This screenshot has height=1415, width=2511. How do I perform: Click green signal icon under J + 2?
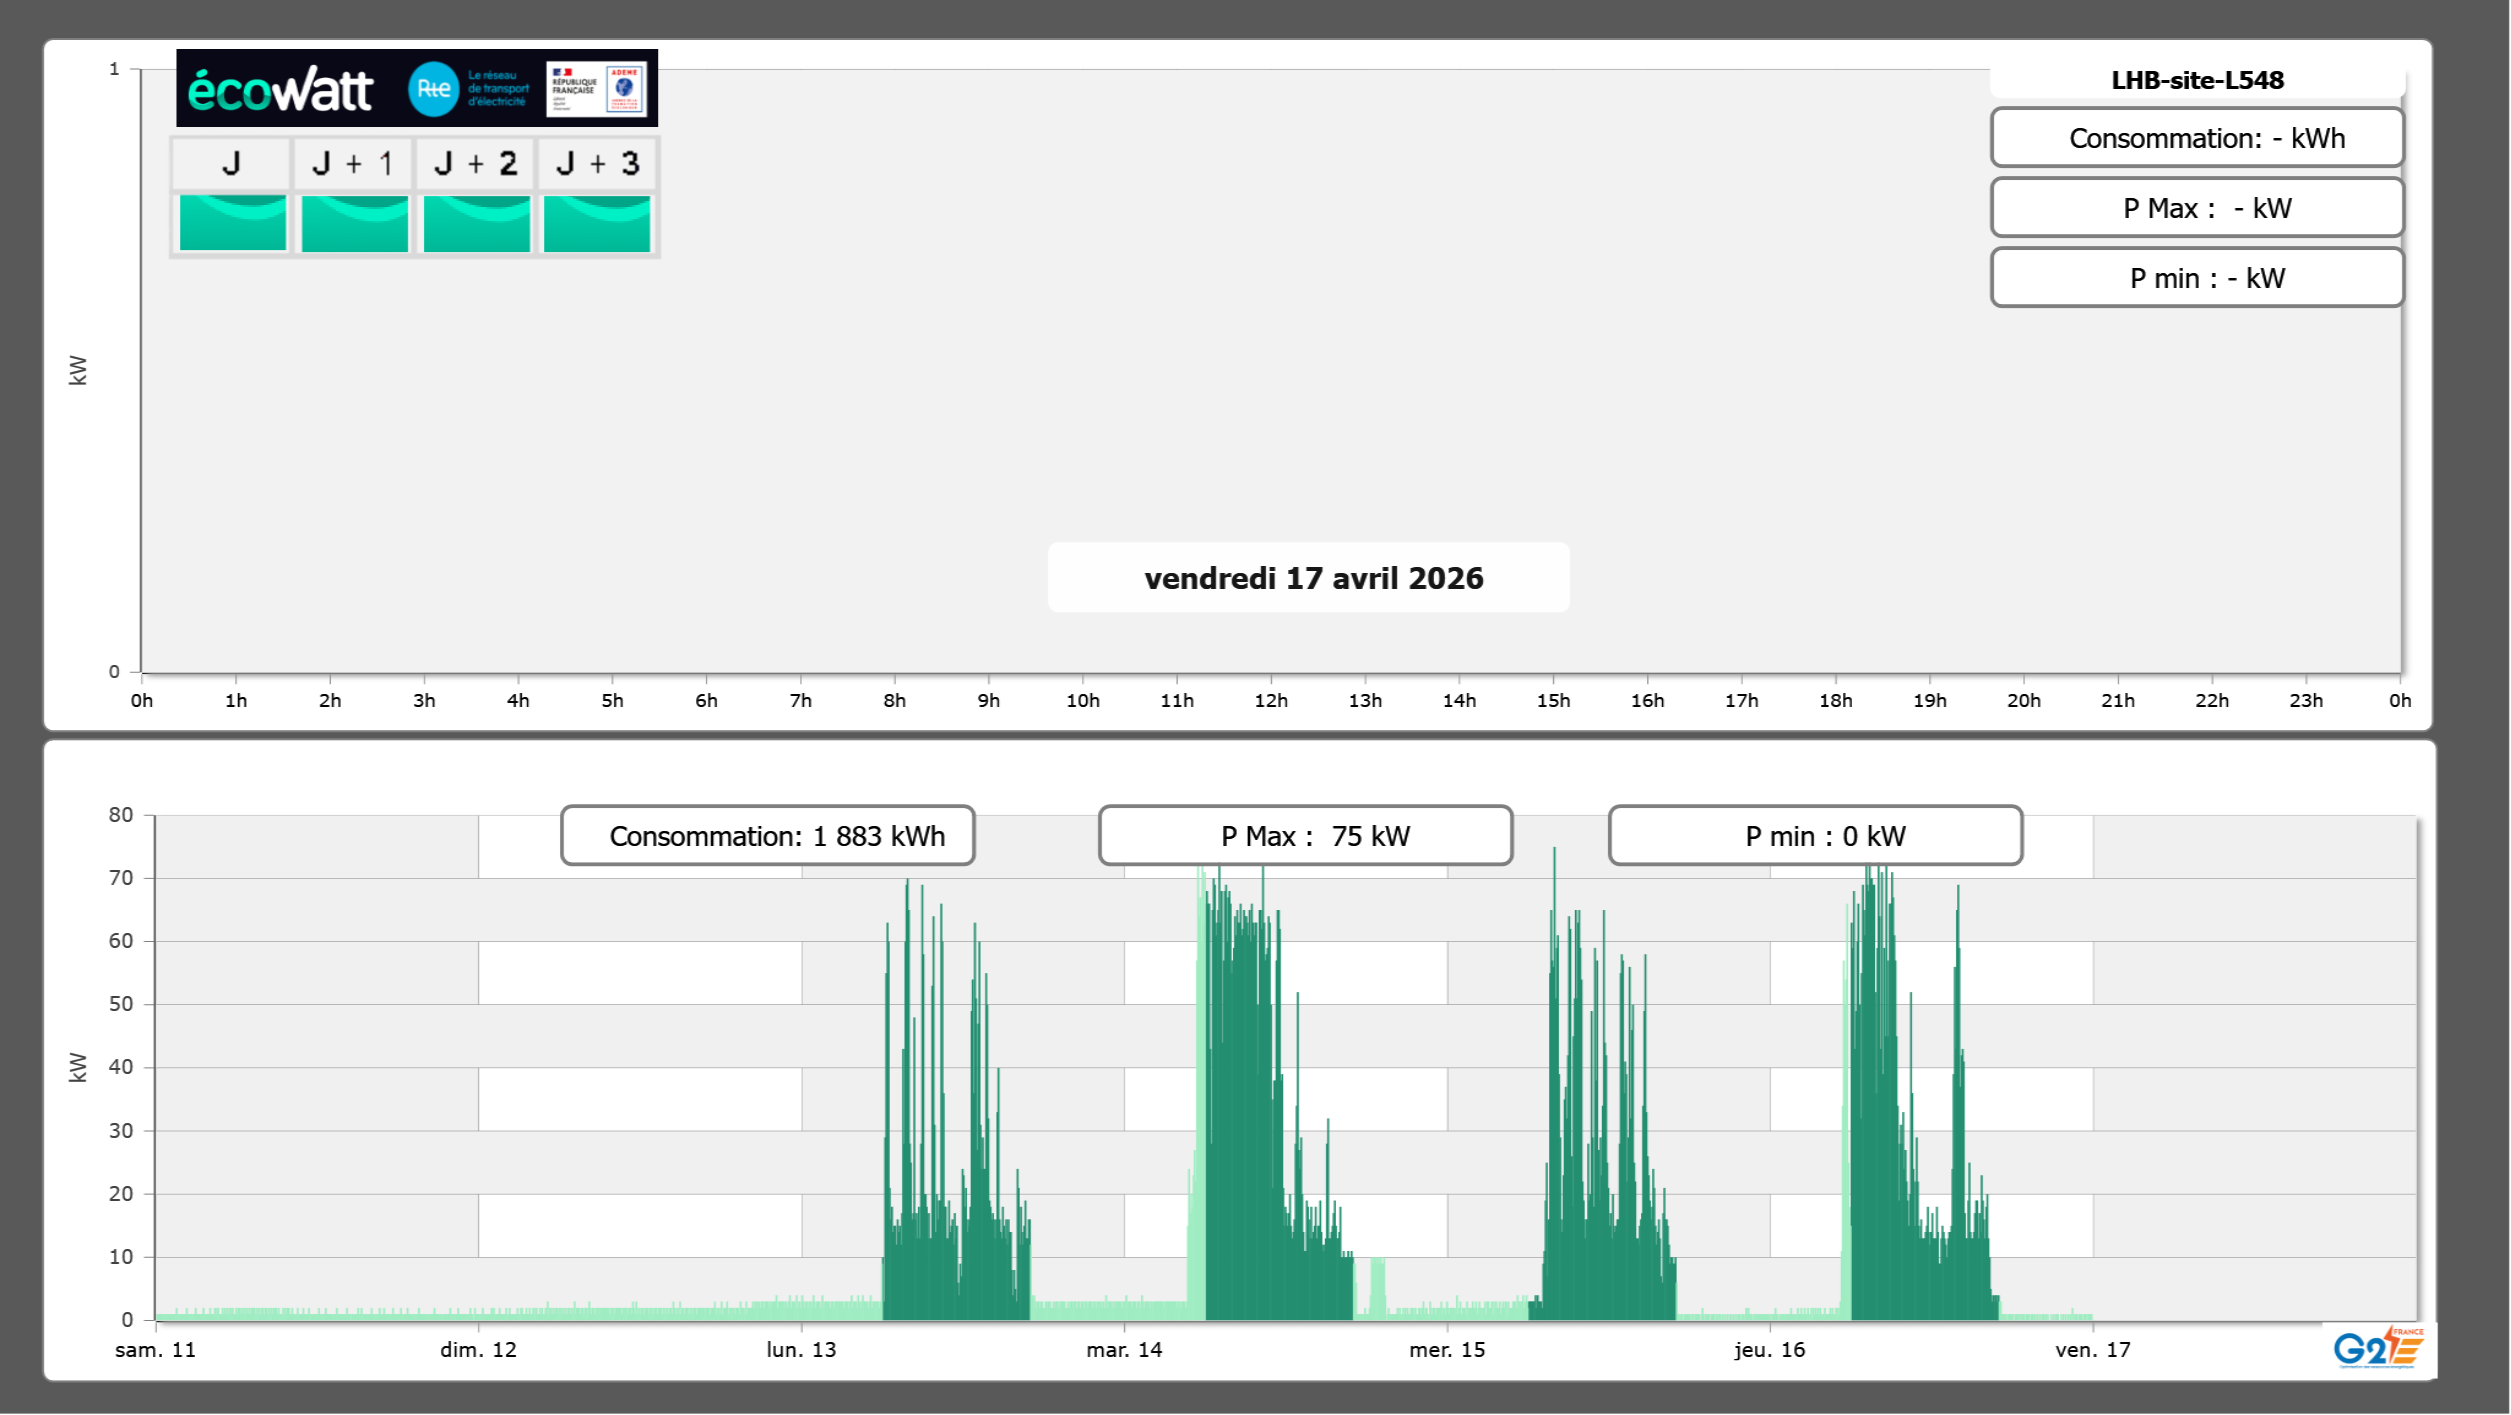[477, 223]
